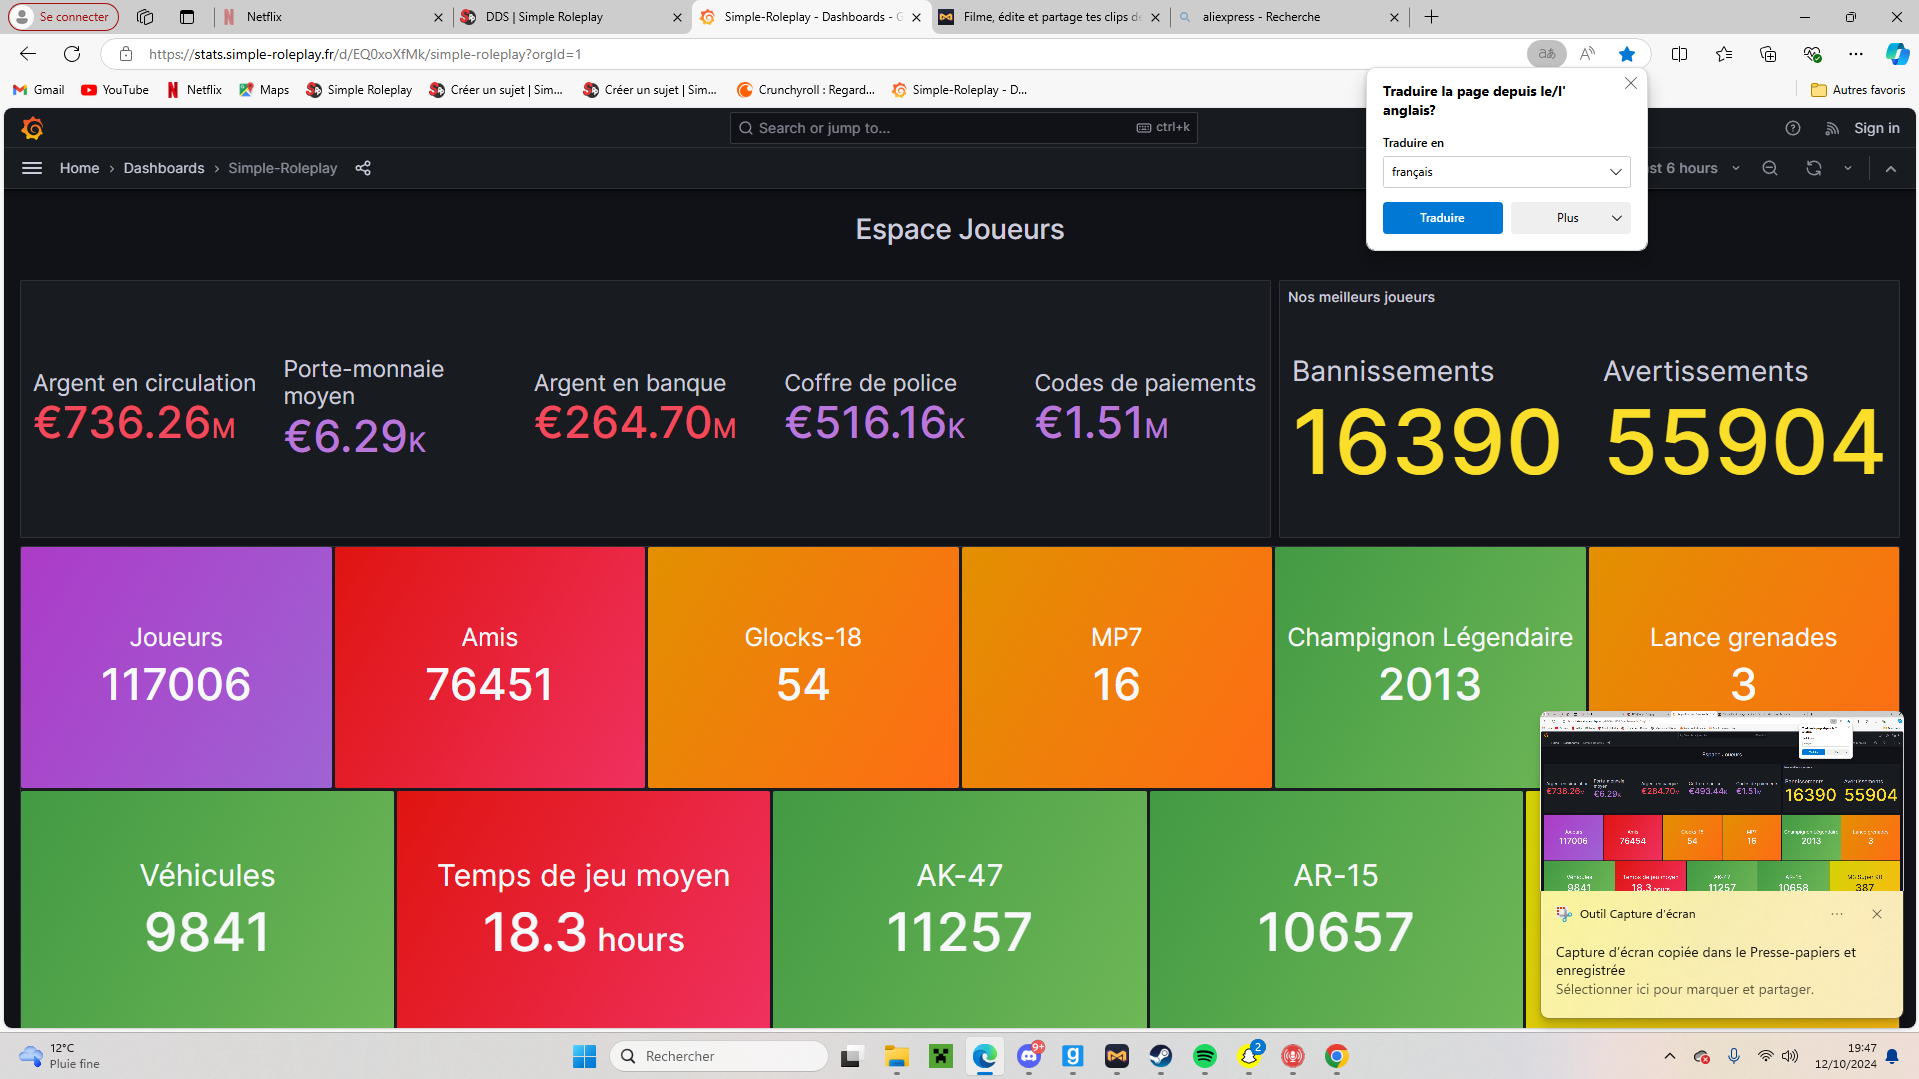Click the Windows Rechercher search box
Image resolution: width=1919 pixels, height=1079 pixels.
(x=719, y=1056)
